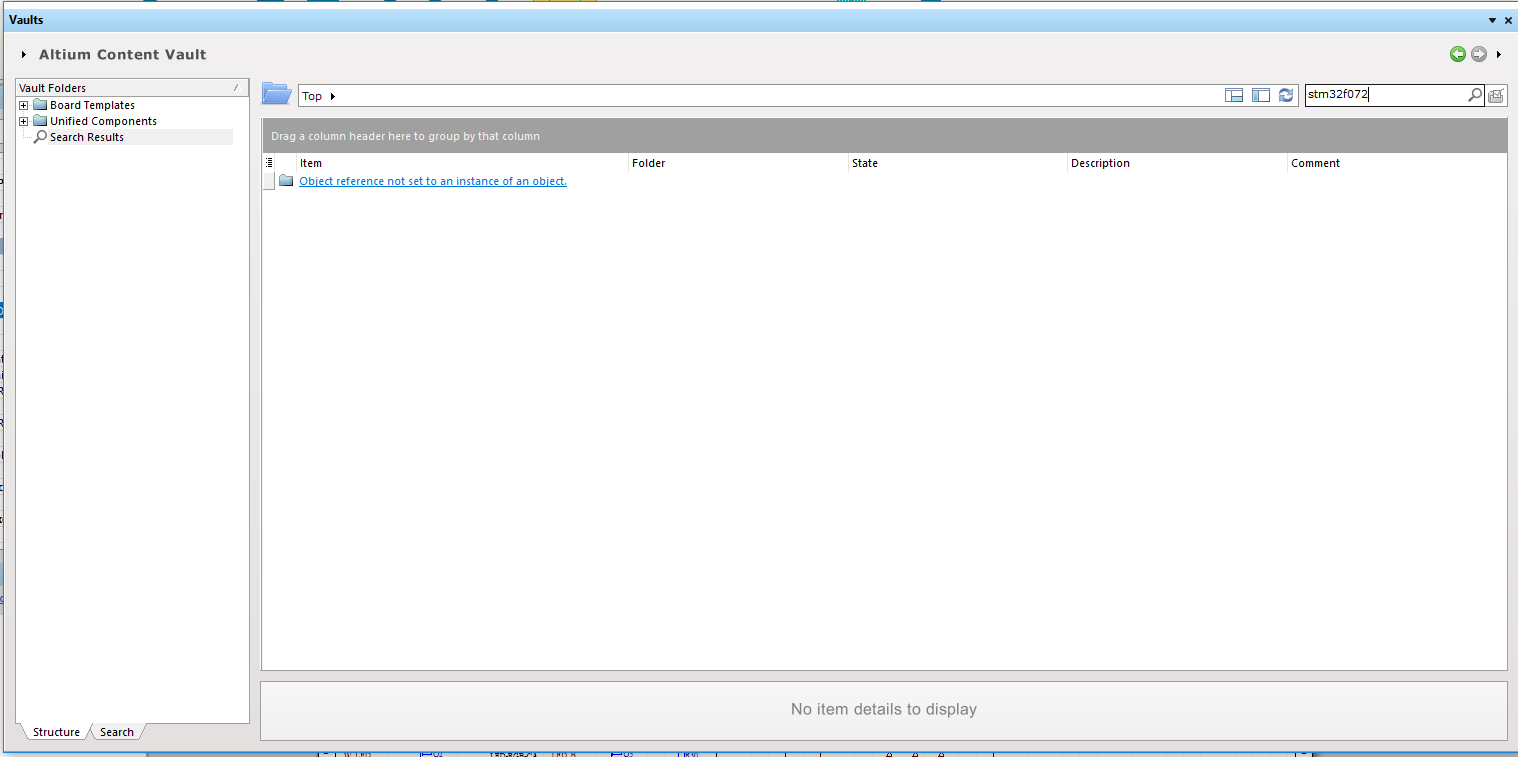Select the Board Templates folder

point(92,105)
